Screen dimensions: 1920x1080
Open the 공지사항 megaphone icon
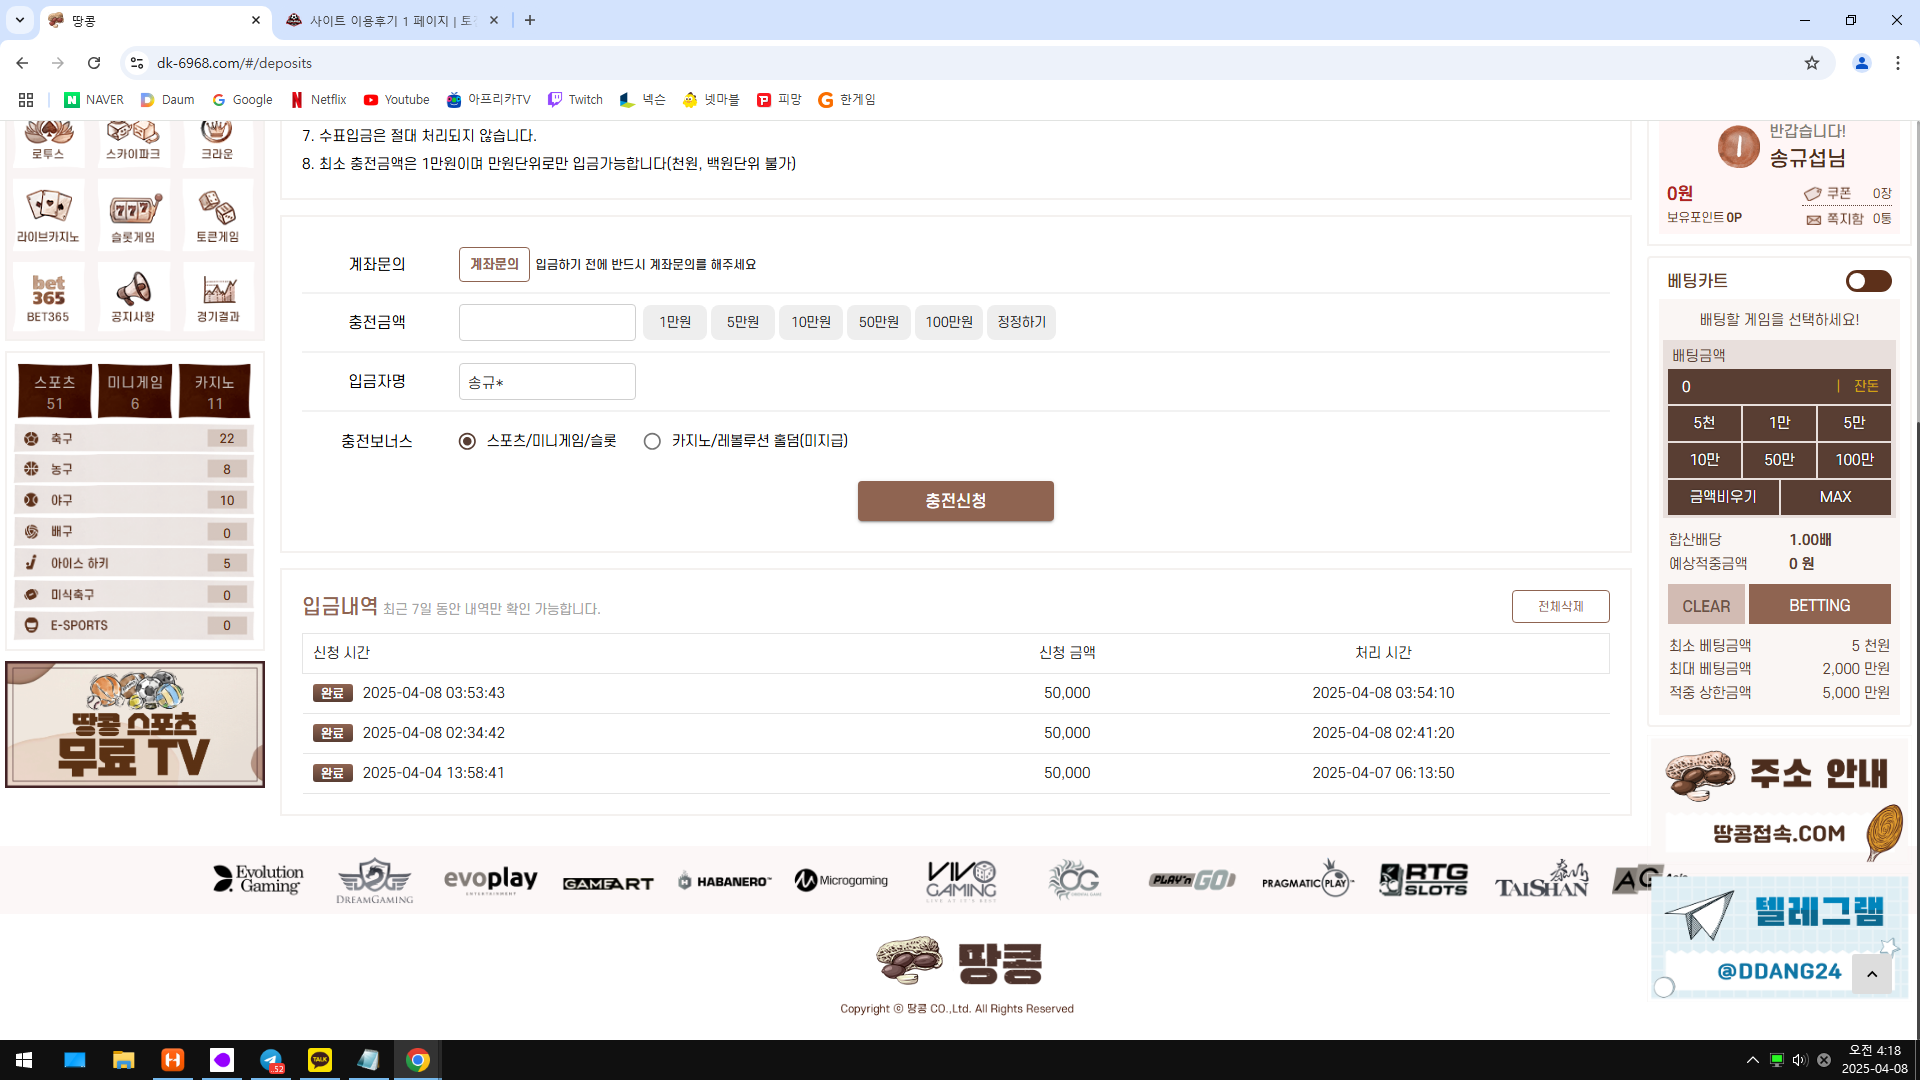(x=133, y=297)
